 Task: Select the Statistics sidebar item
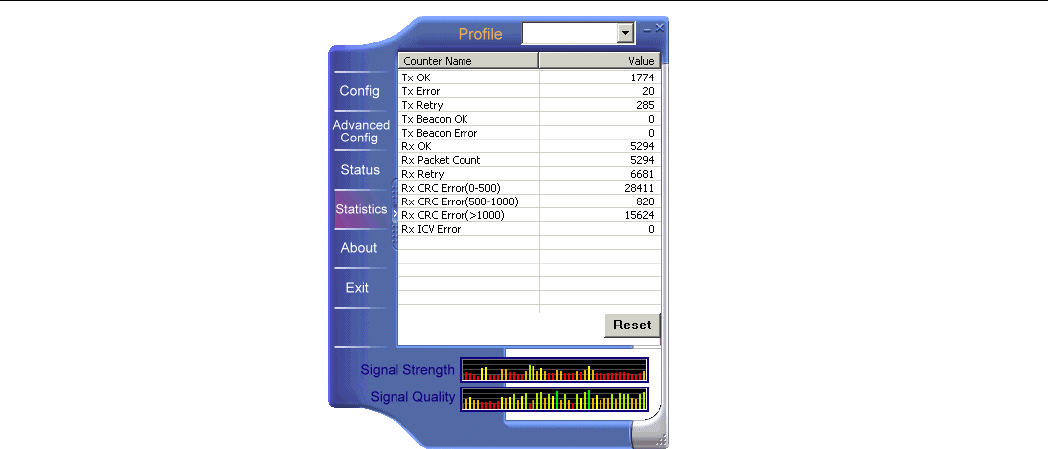click(362, 209)
